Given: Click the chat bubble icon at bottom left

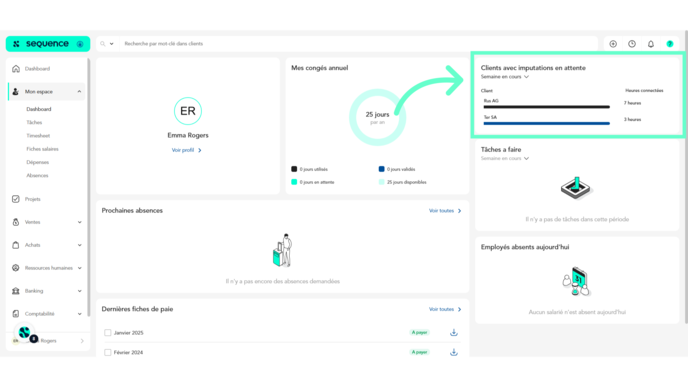Looking at the screenshot, I should 25,333.
